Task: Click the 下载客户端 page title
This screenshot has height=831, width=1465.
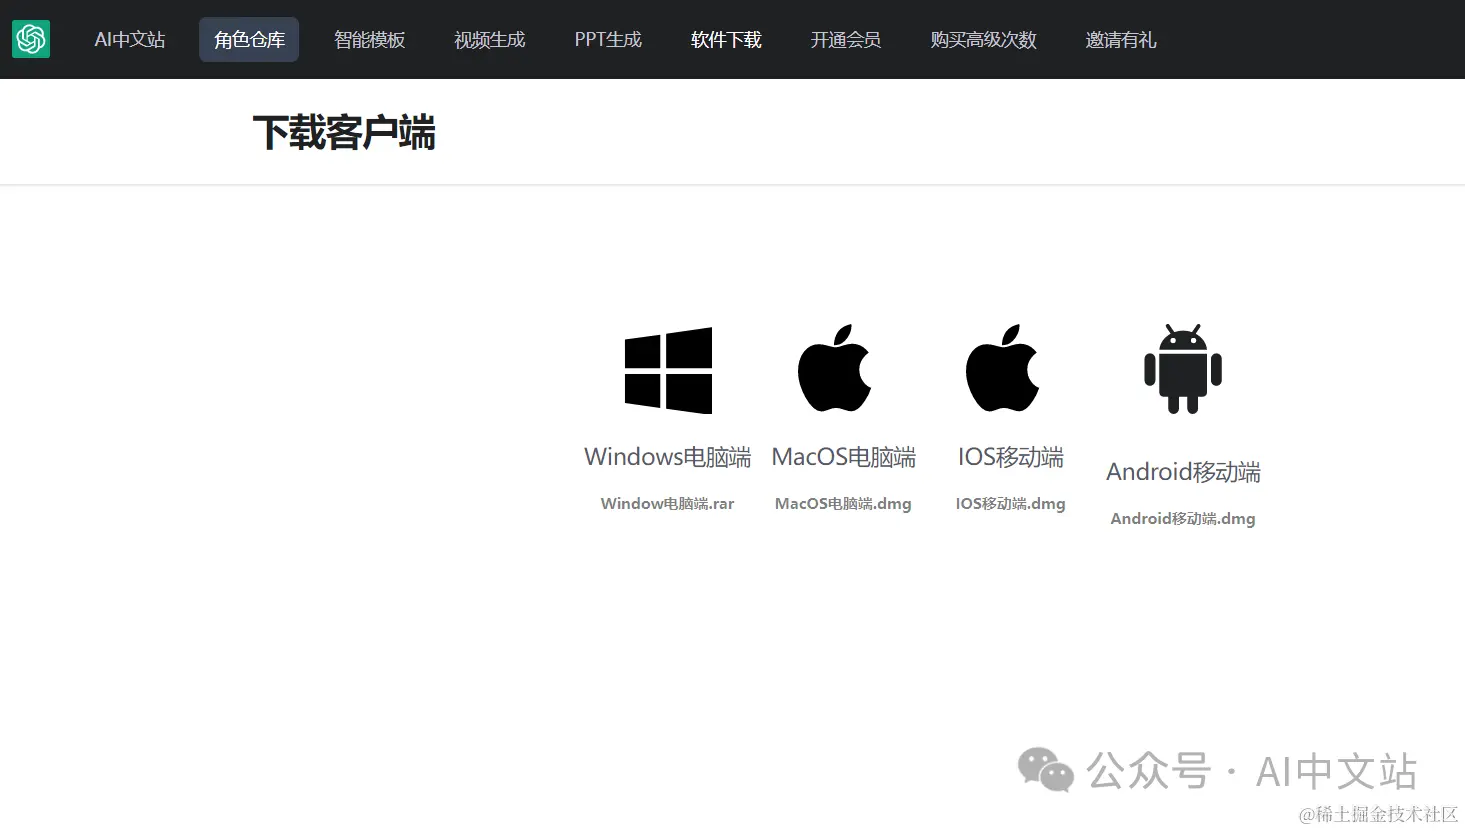Action: tap(344, 133)
